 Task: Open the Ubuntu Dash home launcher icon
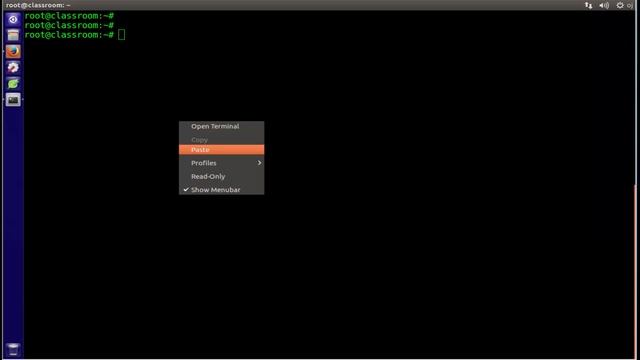click(13, 19)
